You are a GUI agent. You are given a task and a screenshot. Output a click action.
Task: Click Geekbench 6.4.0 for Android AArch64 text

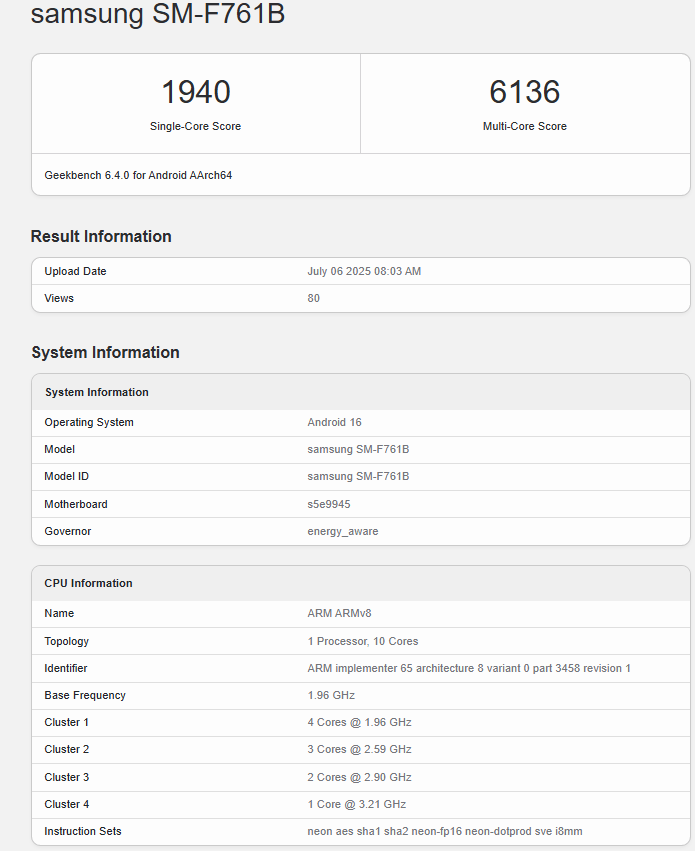point(138,175)
